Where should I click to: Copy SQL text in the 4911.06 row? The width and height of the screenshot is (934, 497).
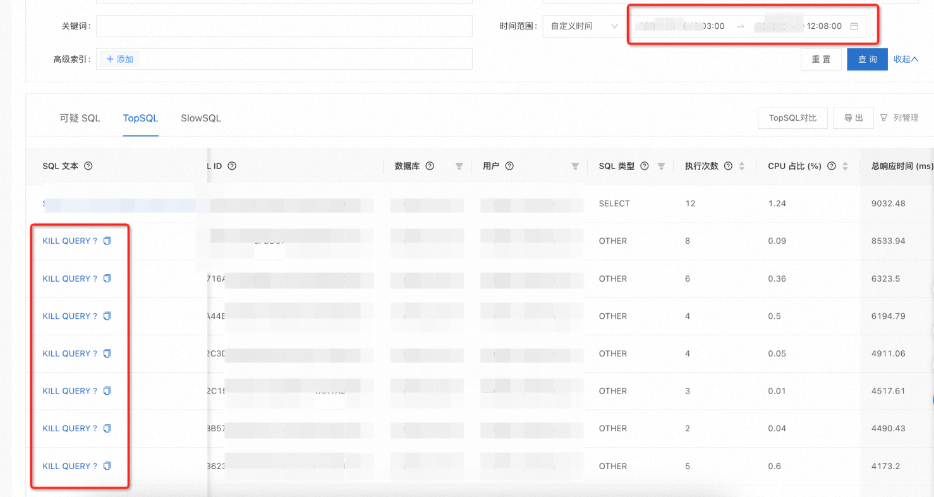point(107,353)
